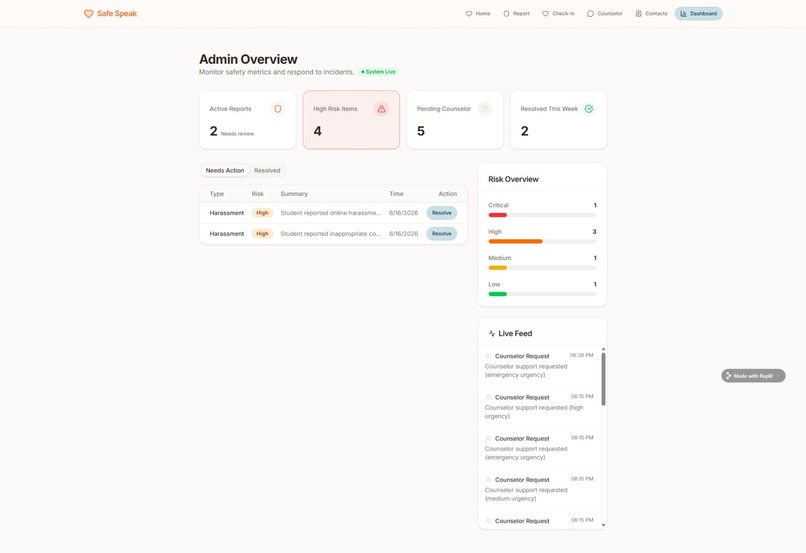Switch to the Needs Action tab
The width and height of the screenshot is (806, 553).
[225, 171]
